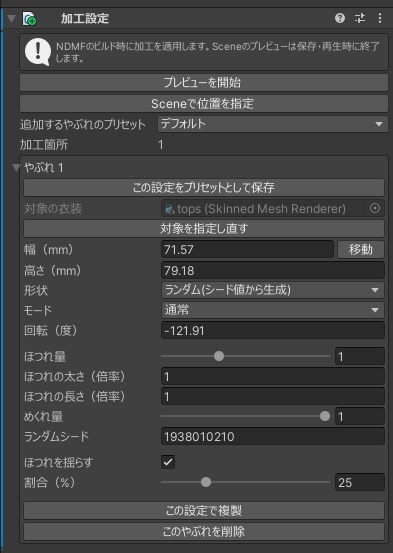The height and width of the screenshot is (553, 393).
Task: Click Sceneで位置を指定 button
Action: 204,103
